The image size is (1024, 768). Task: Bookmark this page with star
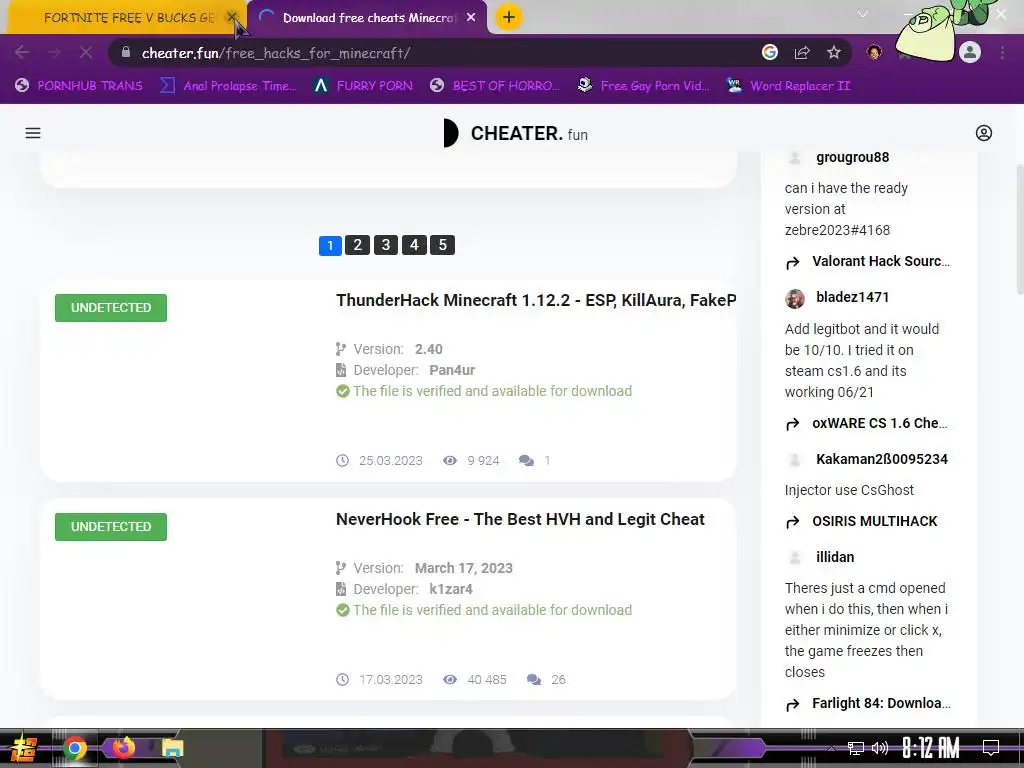click(x=834, y=52)
